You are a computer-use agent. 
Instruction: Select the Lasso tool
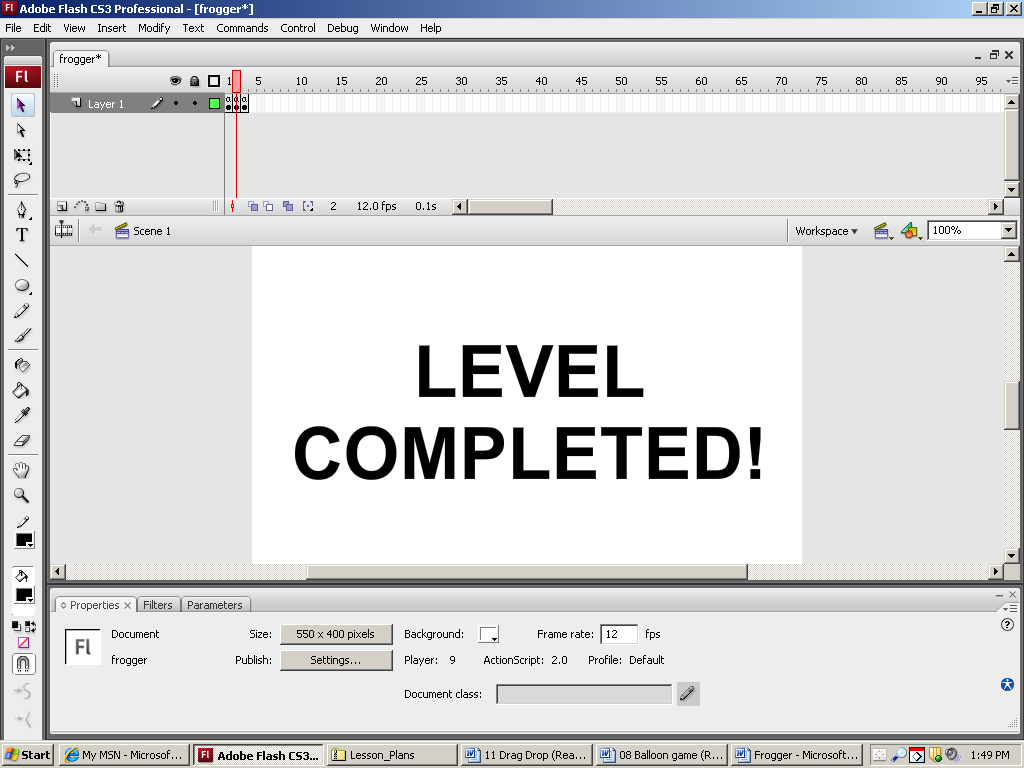[22, 181]
